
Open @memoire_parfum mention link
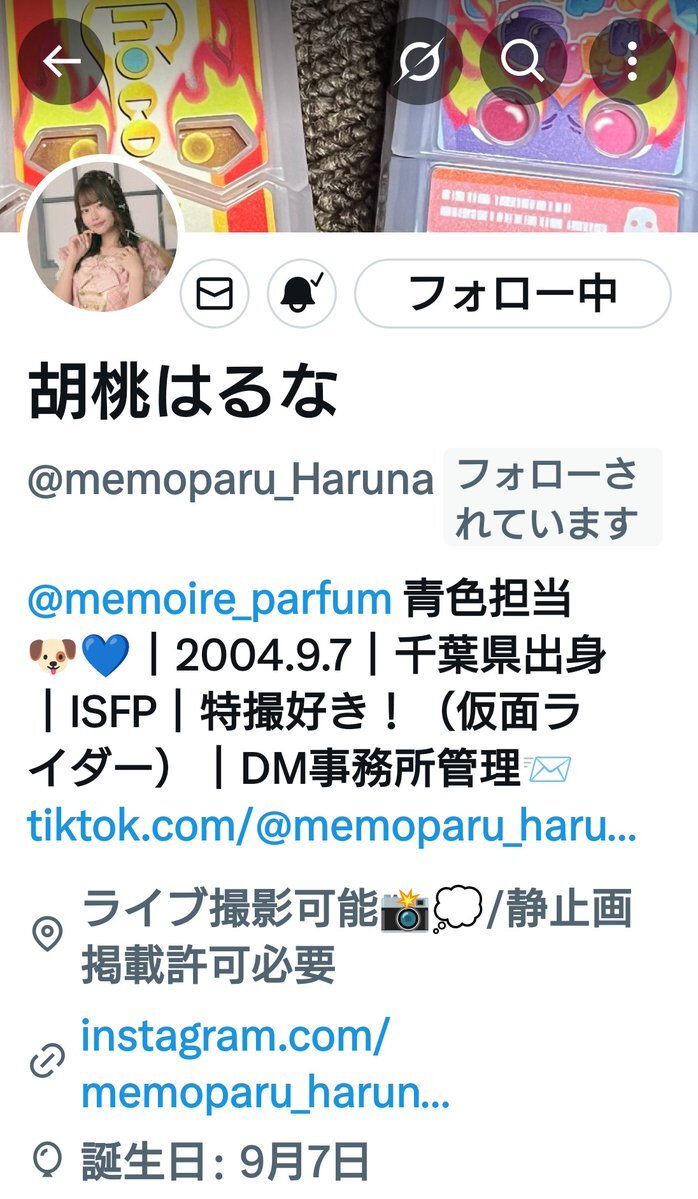pyautogui.click(x=209, y=599)
